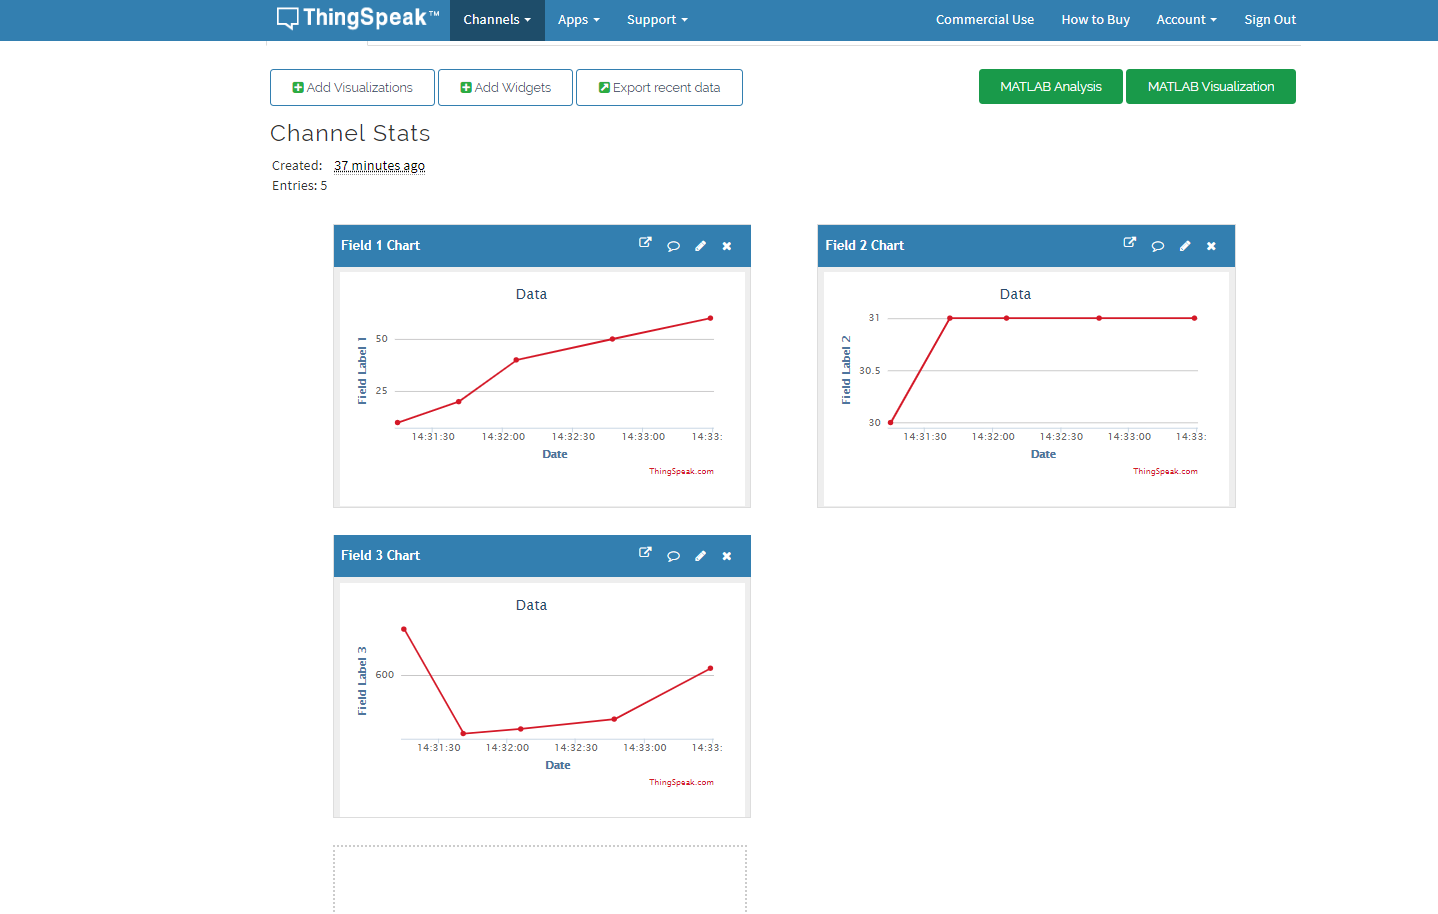Remove the Field 1 Chart widget
1438x914 pixels.
727,246
